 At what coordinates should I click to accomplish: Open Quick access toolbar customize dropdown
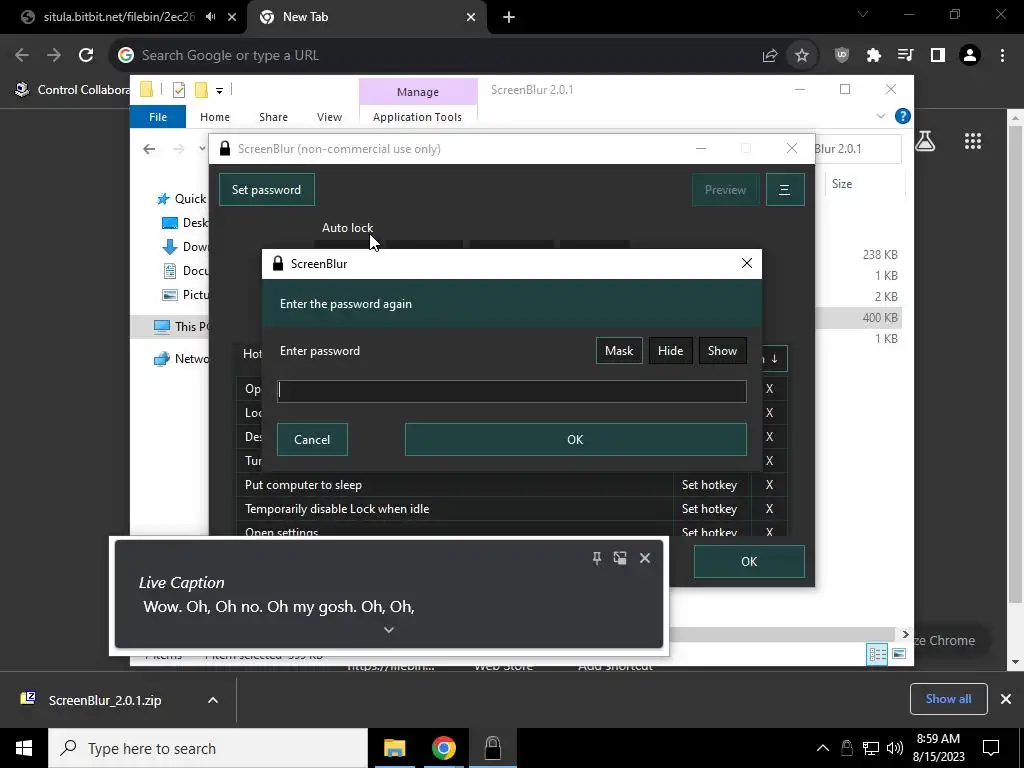(219, 90)
